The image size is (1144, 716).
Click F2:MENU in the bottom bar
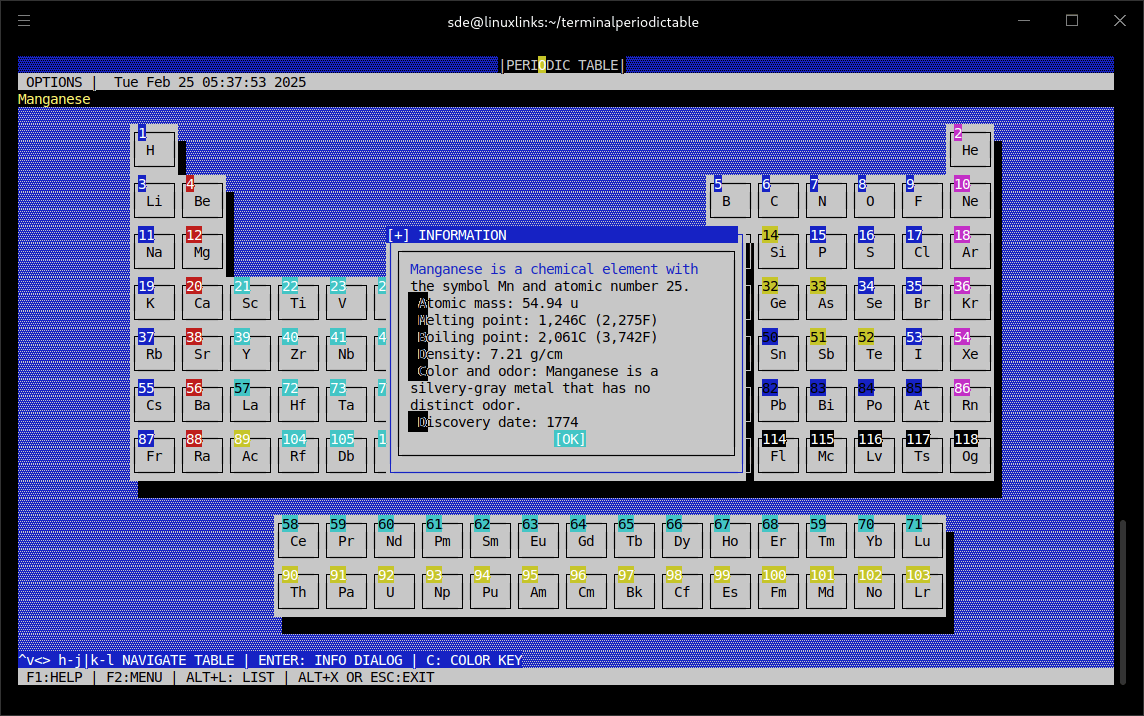[134, 677]
